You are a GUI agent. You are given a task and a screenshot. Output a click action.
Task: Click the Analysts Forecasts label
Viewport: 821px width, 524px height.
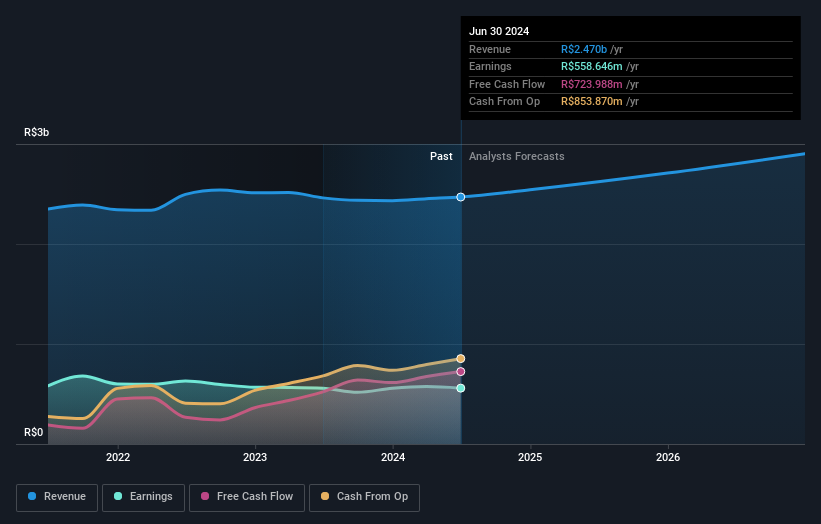coord(517,157)
